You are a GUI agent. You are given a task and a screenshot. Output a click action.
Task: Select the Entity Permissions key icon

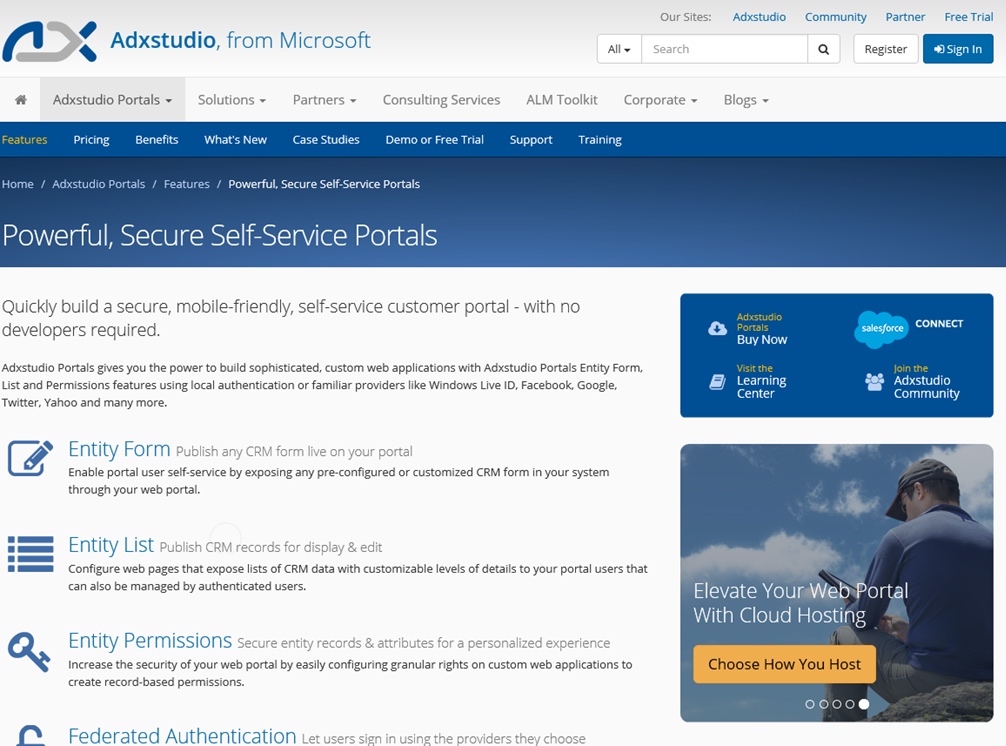(x=30, y=651)
